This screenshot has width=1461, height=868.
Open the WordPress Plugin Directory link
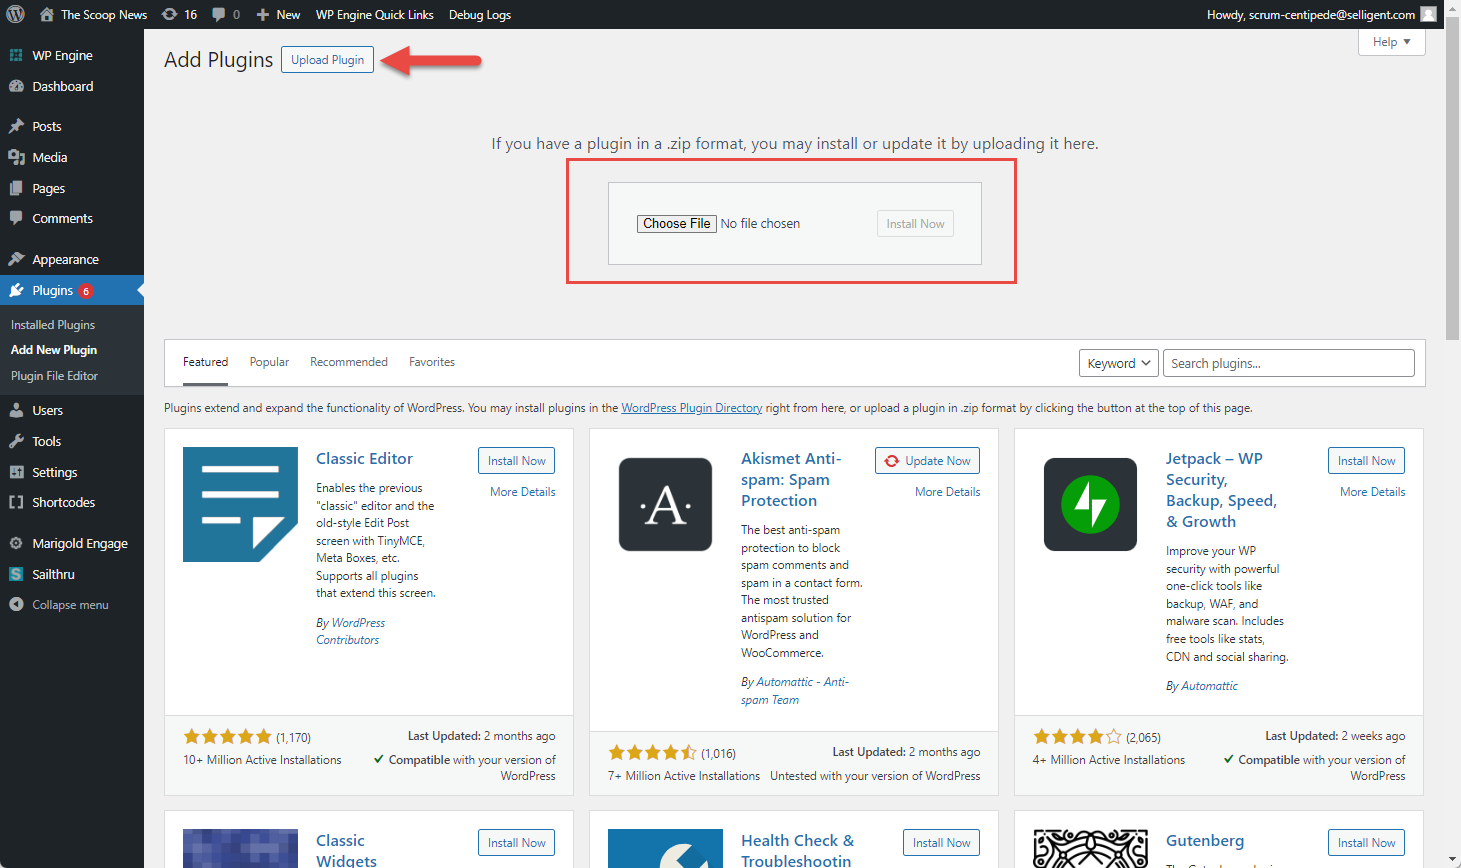coord(691,408)
